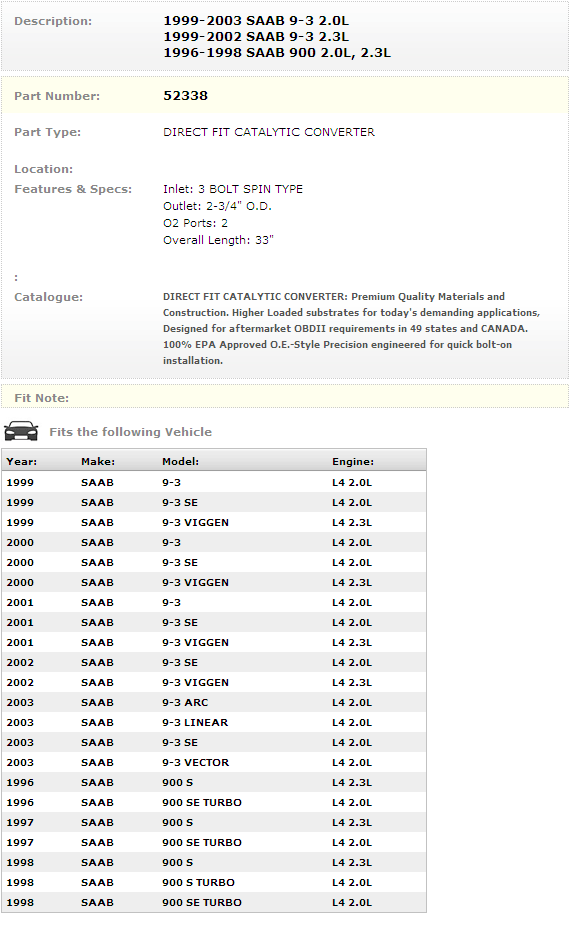Viewport: 570px width, 941px height.
Task: Select the 1996 900 S model cell
Action: [178, 783]
